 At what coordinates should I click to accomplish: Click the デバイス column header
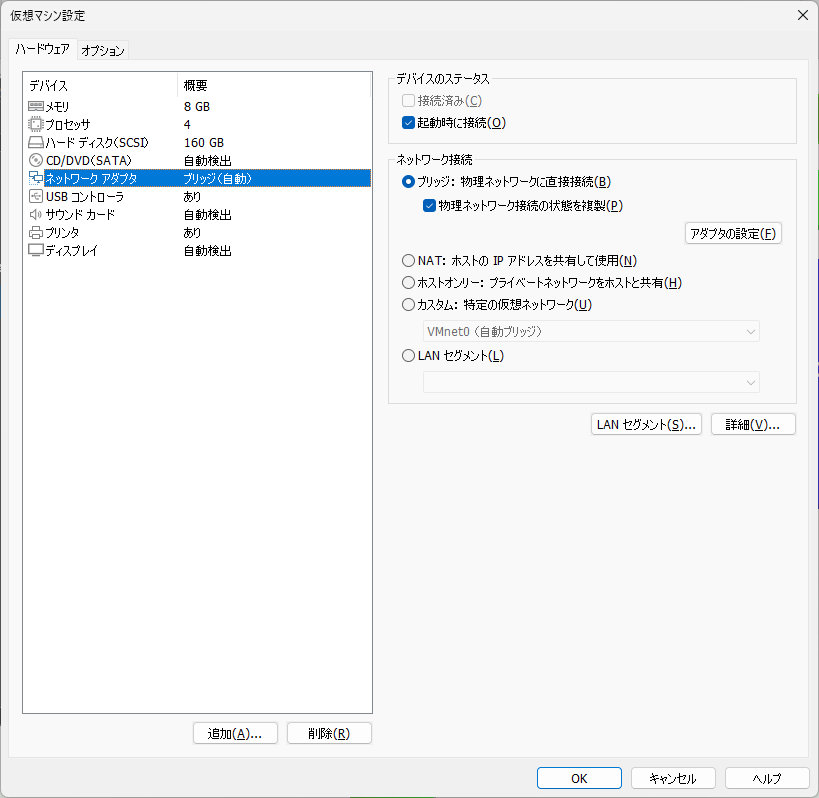(x=49, y=85)
